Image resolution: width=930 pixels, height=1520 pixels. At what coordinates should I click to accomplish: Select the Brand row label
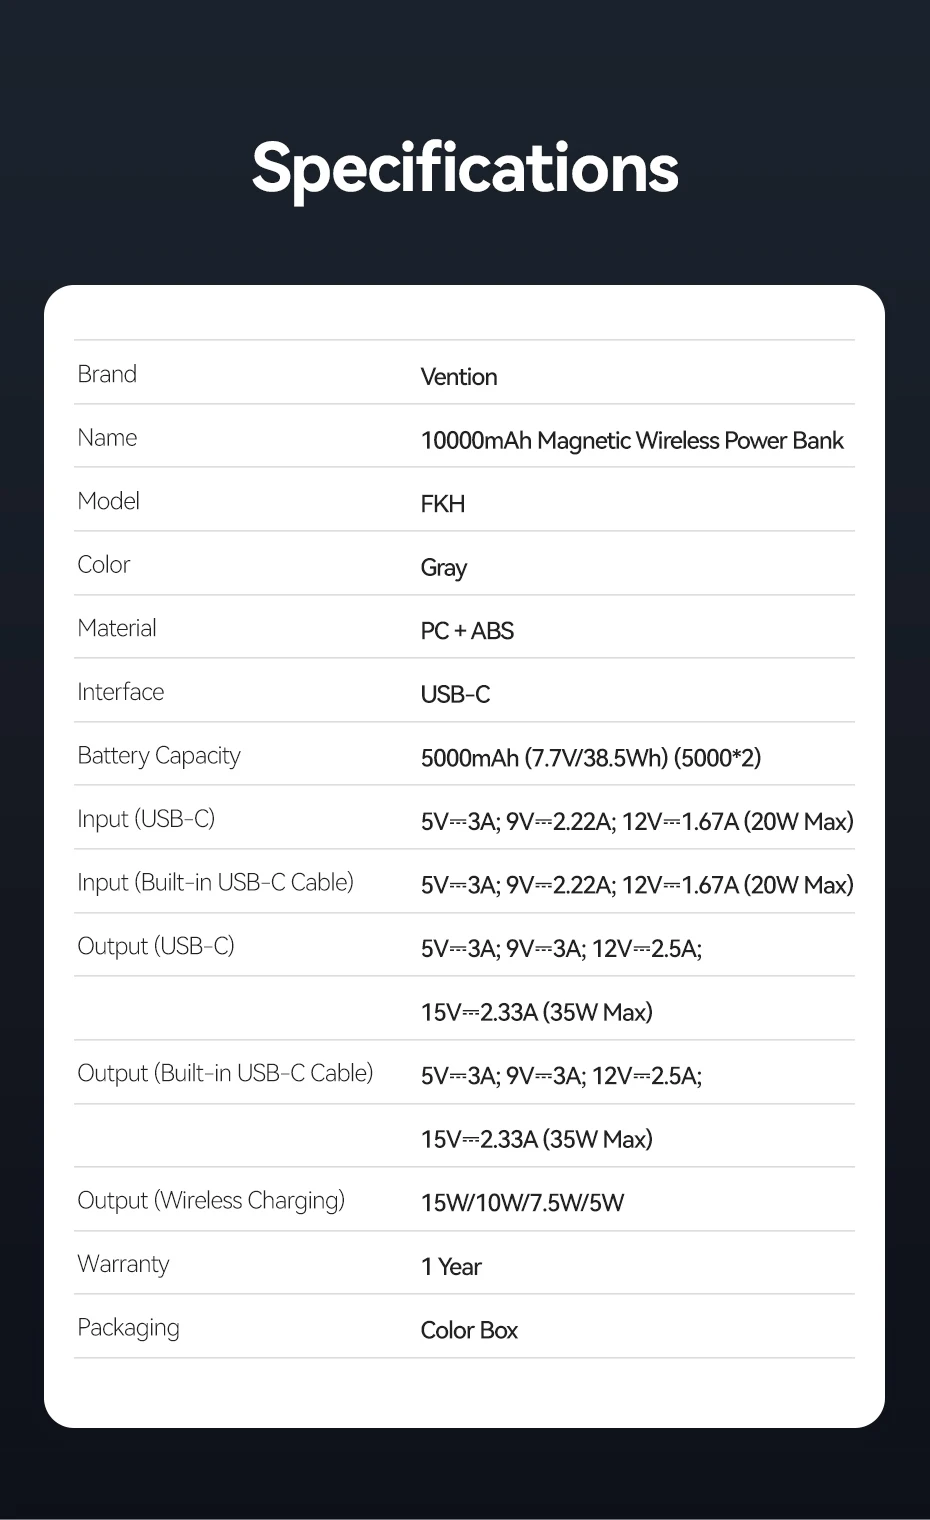click(107, 374)
